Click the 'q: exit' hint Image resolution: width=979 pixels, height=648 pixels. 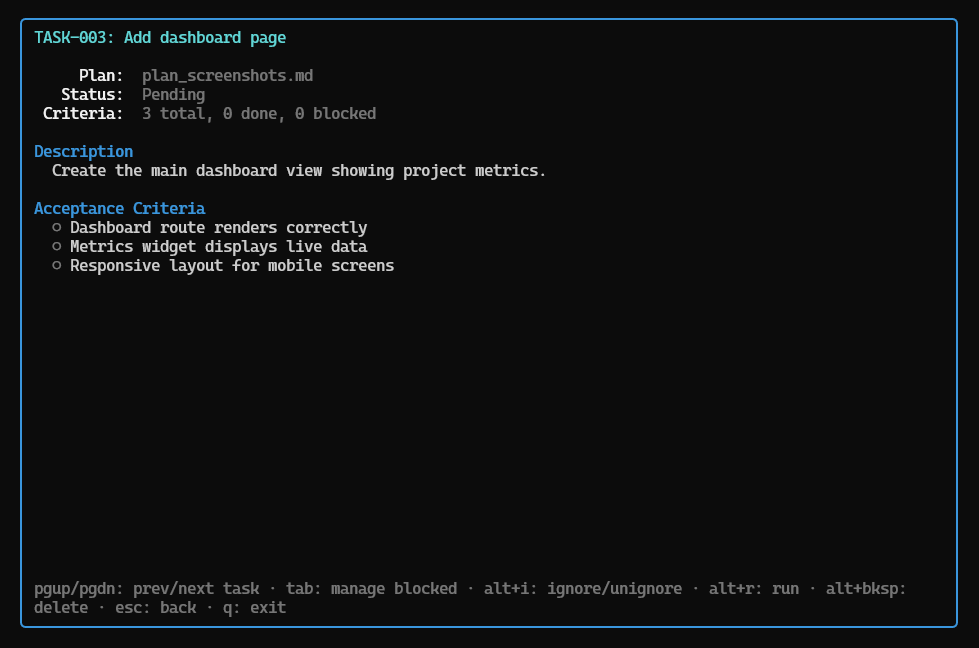coord(254,607)
